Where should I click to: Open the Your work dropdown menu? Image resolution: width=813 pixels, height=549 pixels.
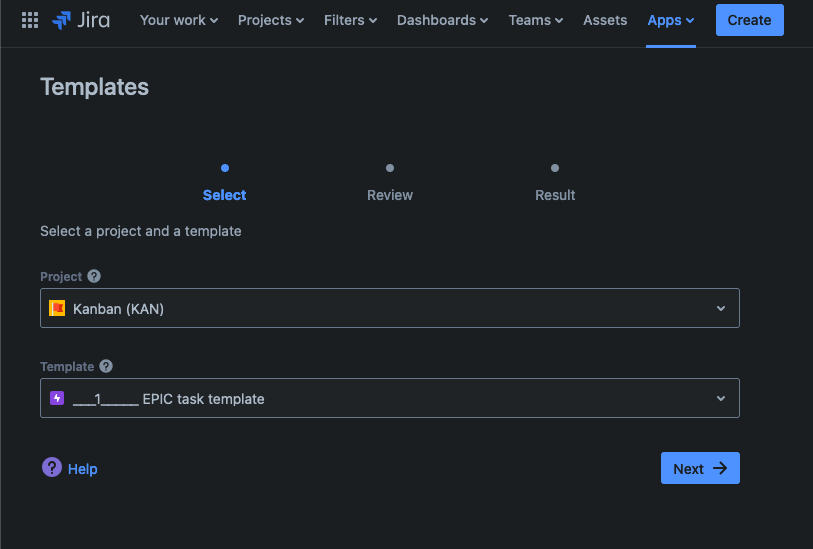coord(178,20)
